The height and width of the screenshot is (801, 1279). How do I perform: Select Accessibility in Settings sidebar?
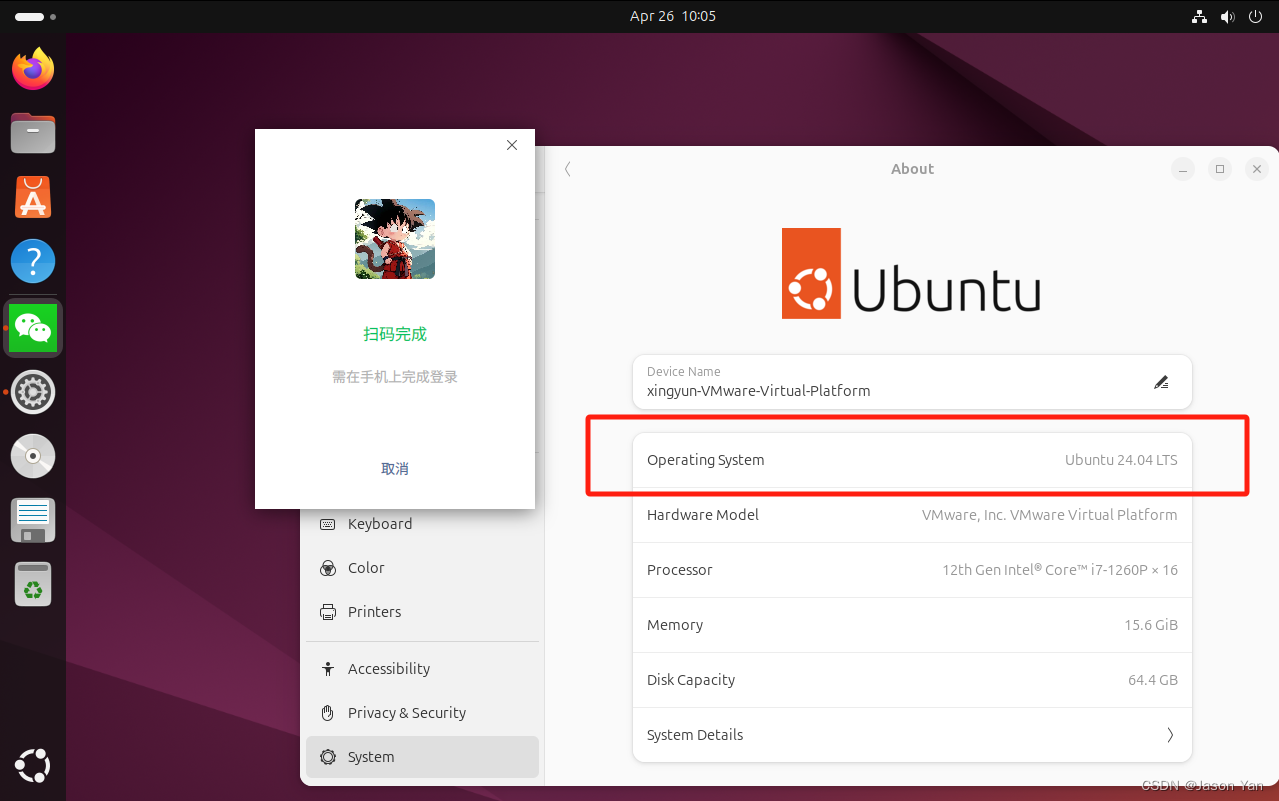coord(422,669)
